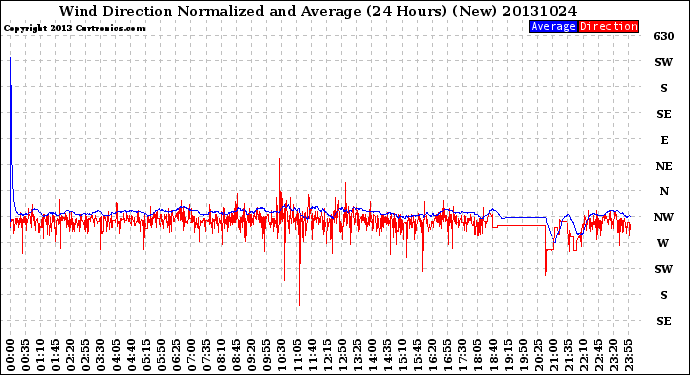The image size is (690, 375).
Task: Click the '18:05' time axis label
Action: coord(478,355)
